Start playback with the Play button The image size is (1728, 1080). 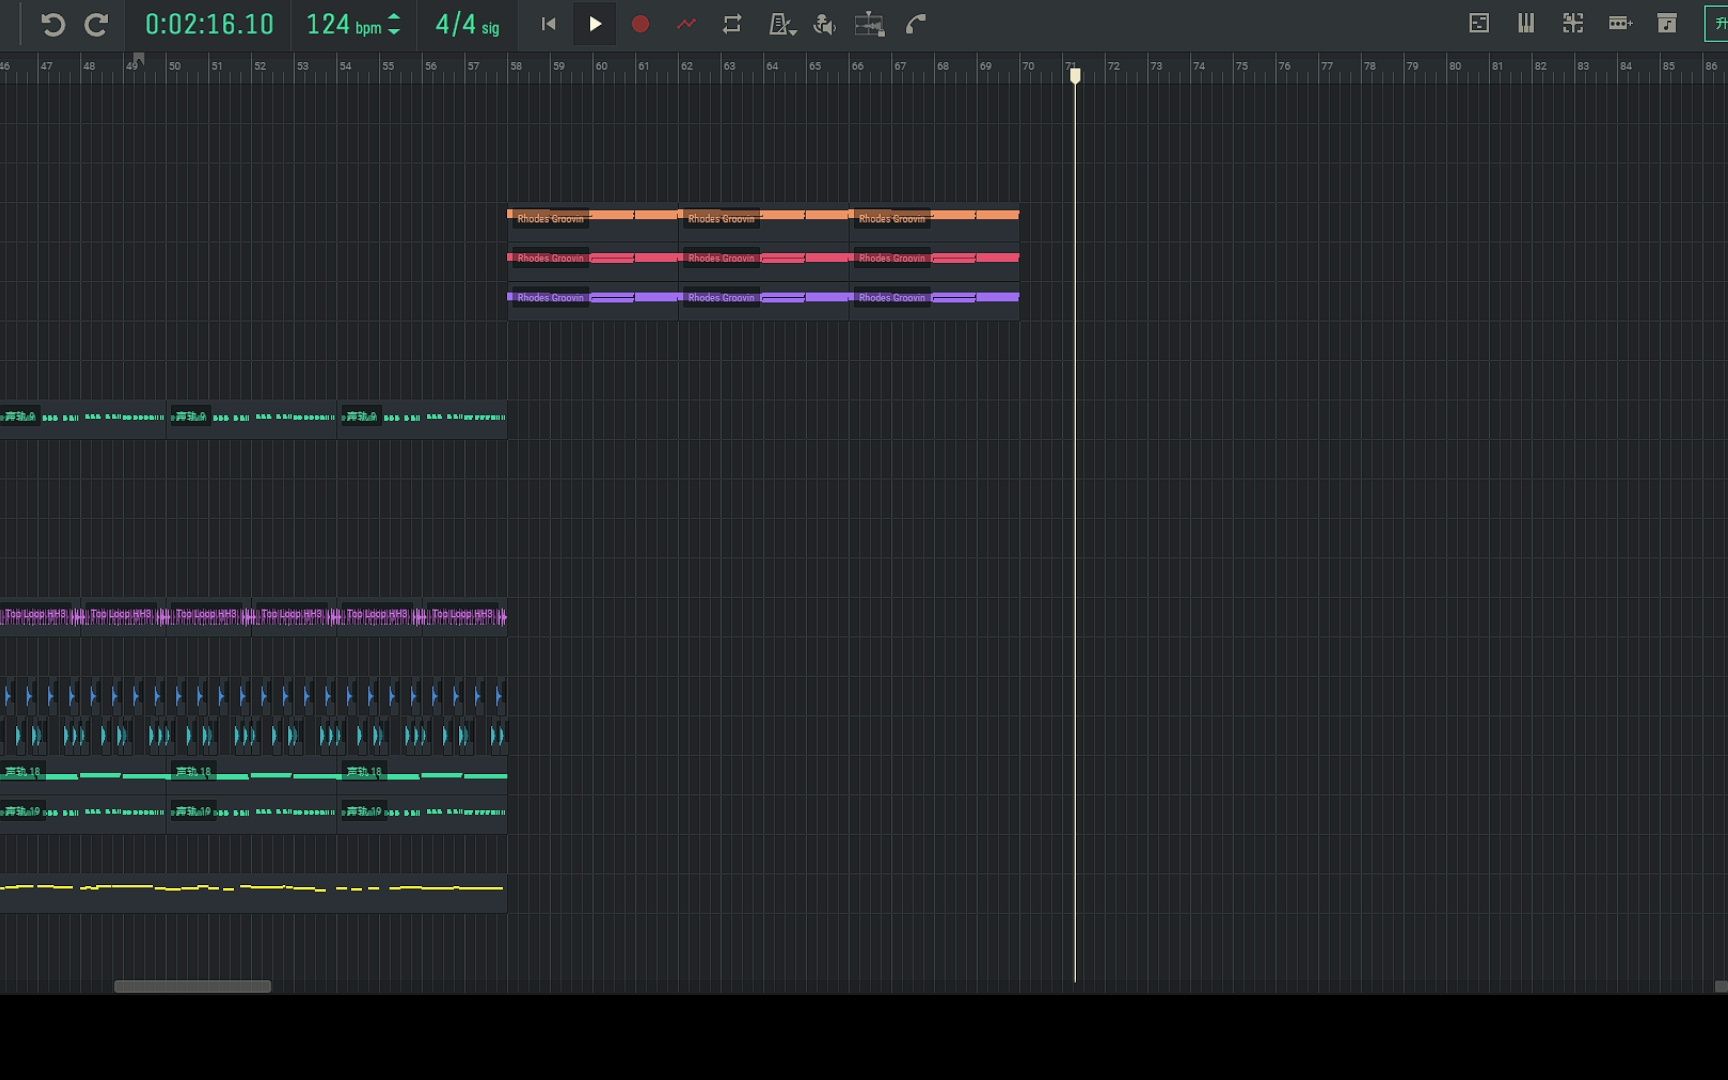(x=595, y=24)
